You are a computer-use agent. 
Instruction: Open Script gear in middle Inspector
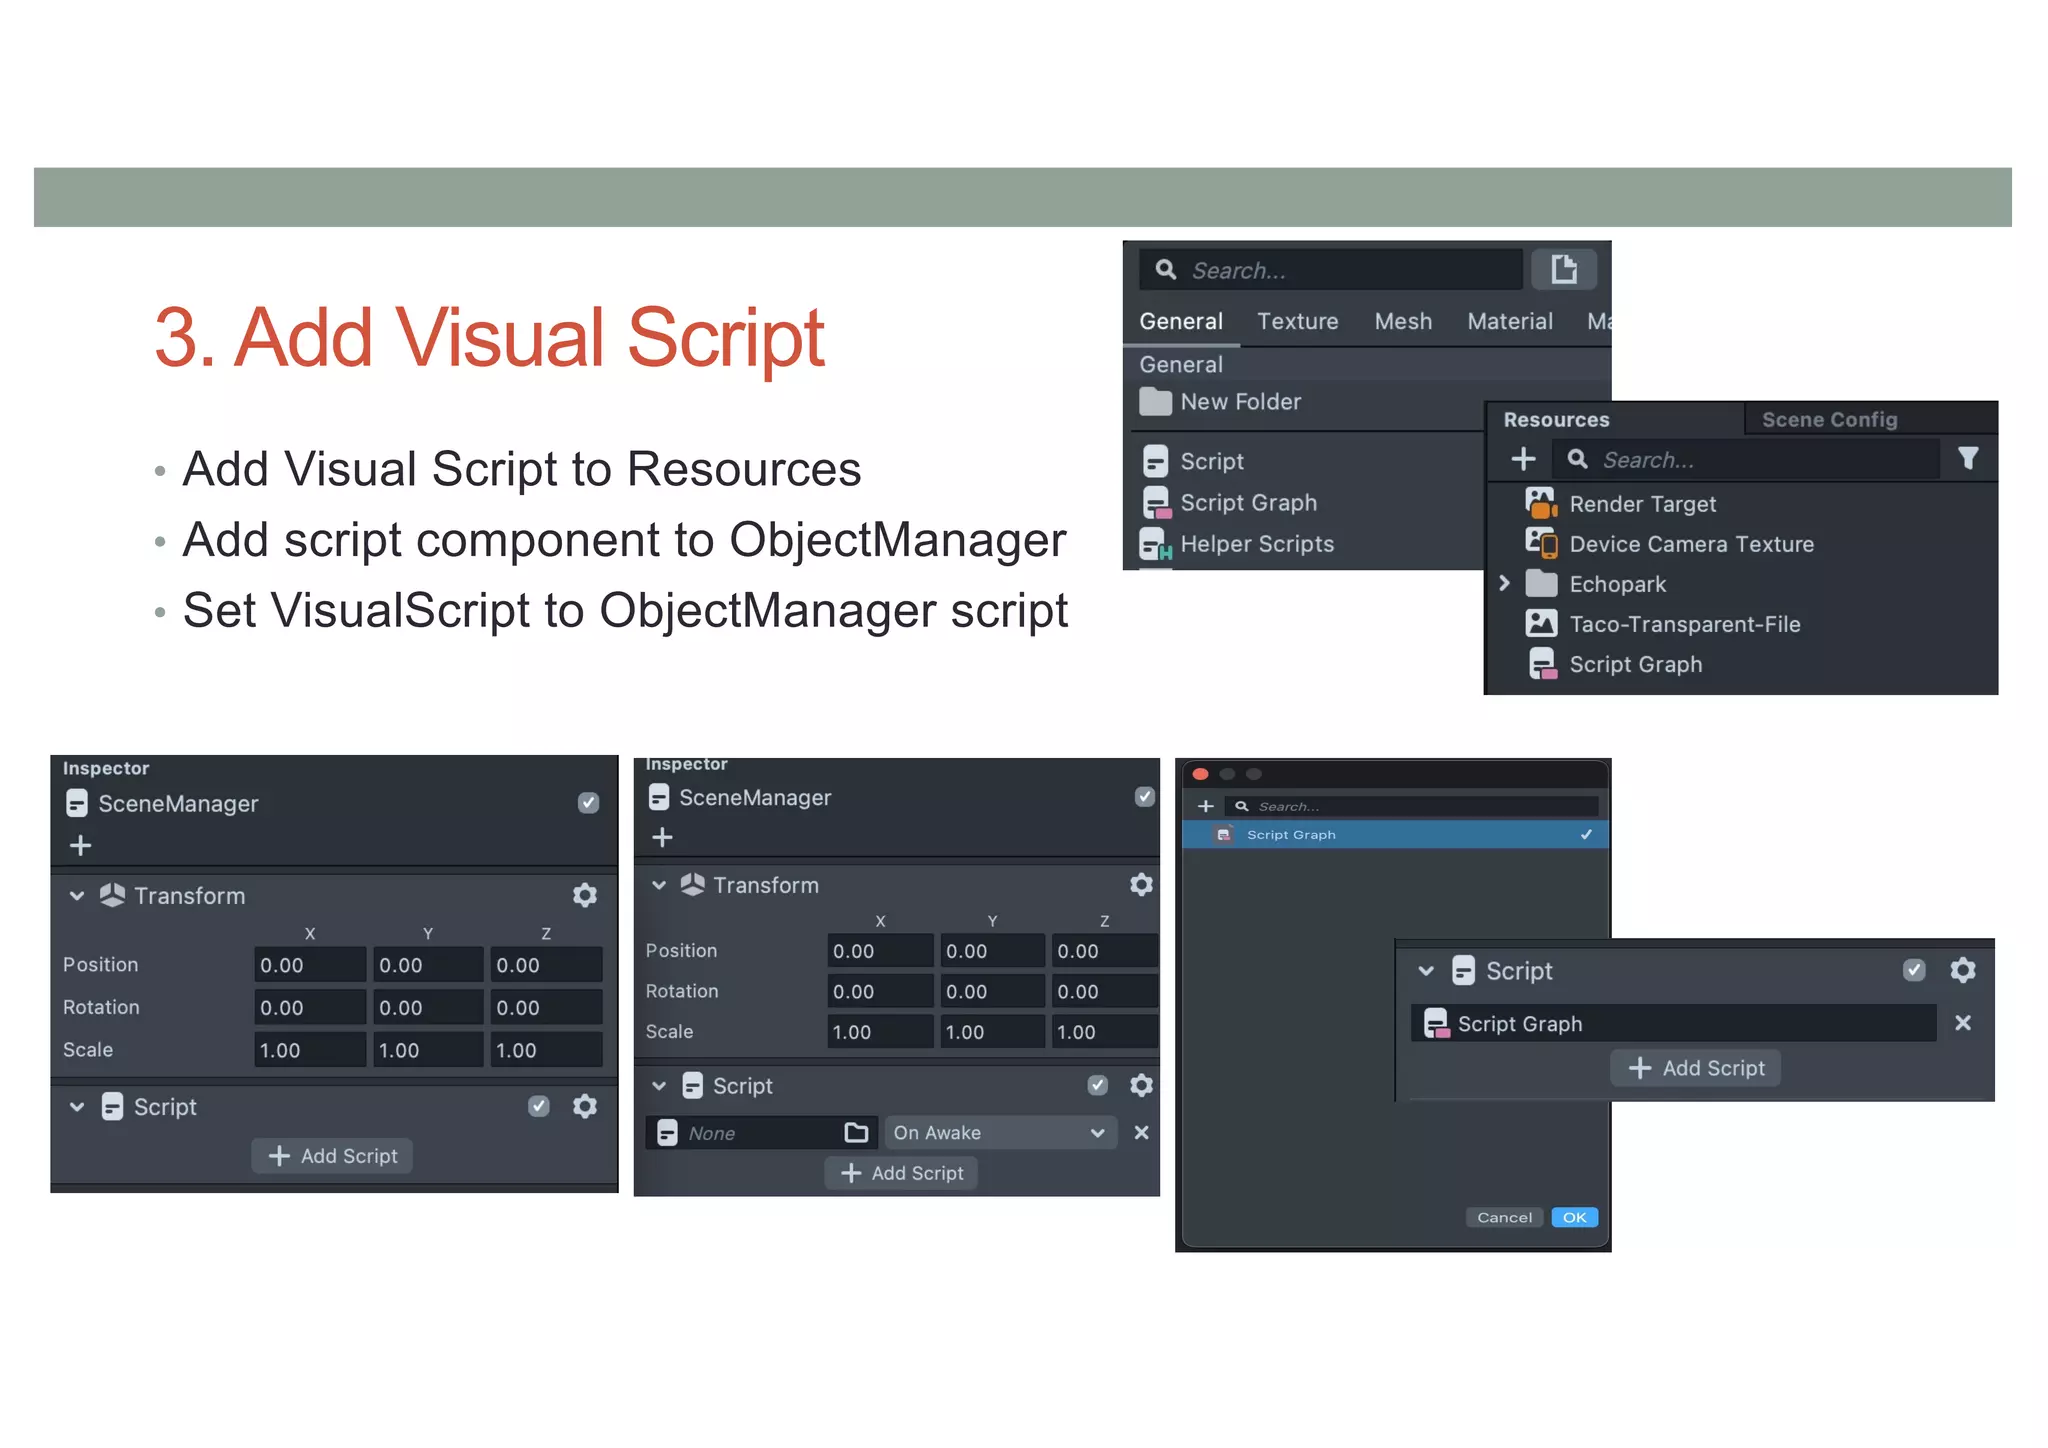[x=1141, y=1085]
